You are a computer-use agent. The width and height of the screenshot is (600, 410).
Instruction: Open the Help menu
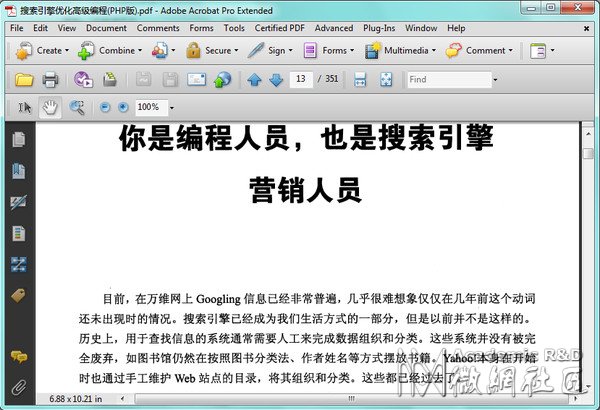456,28
